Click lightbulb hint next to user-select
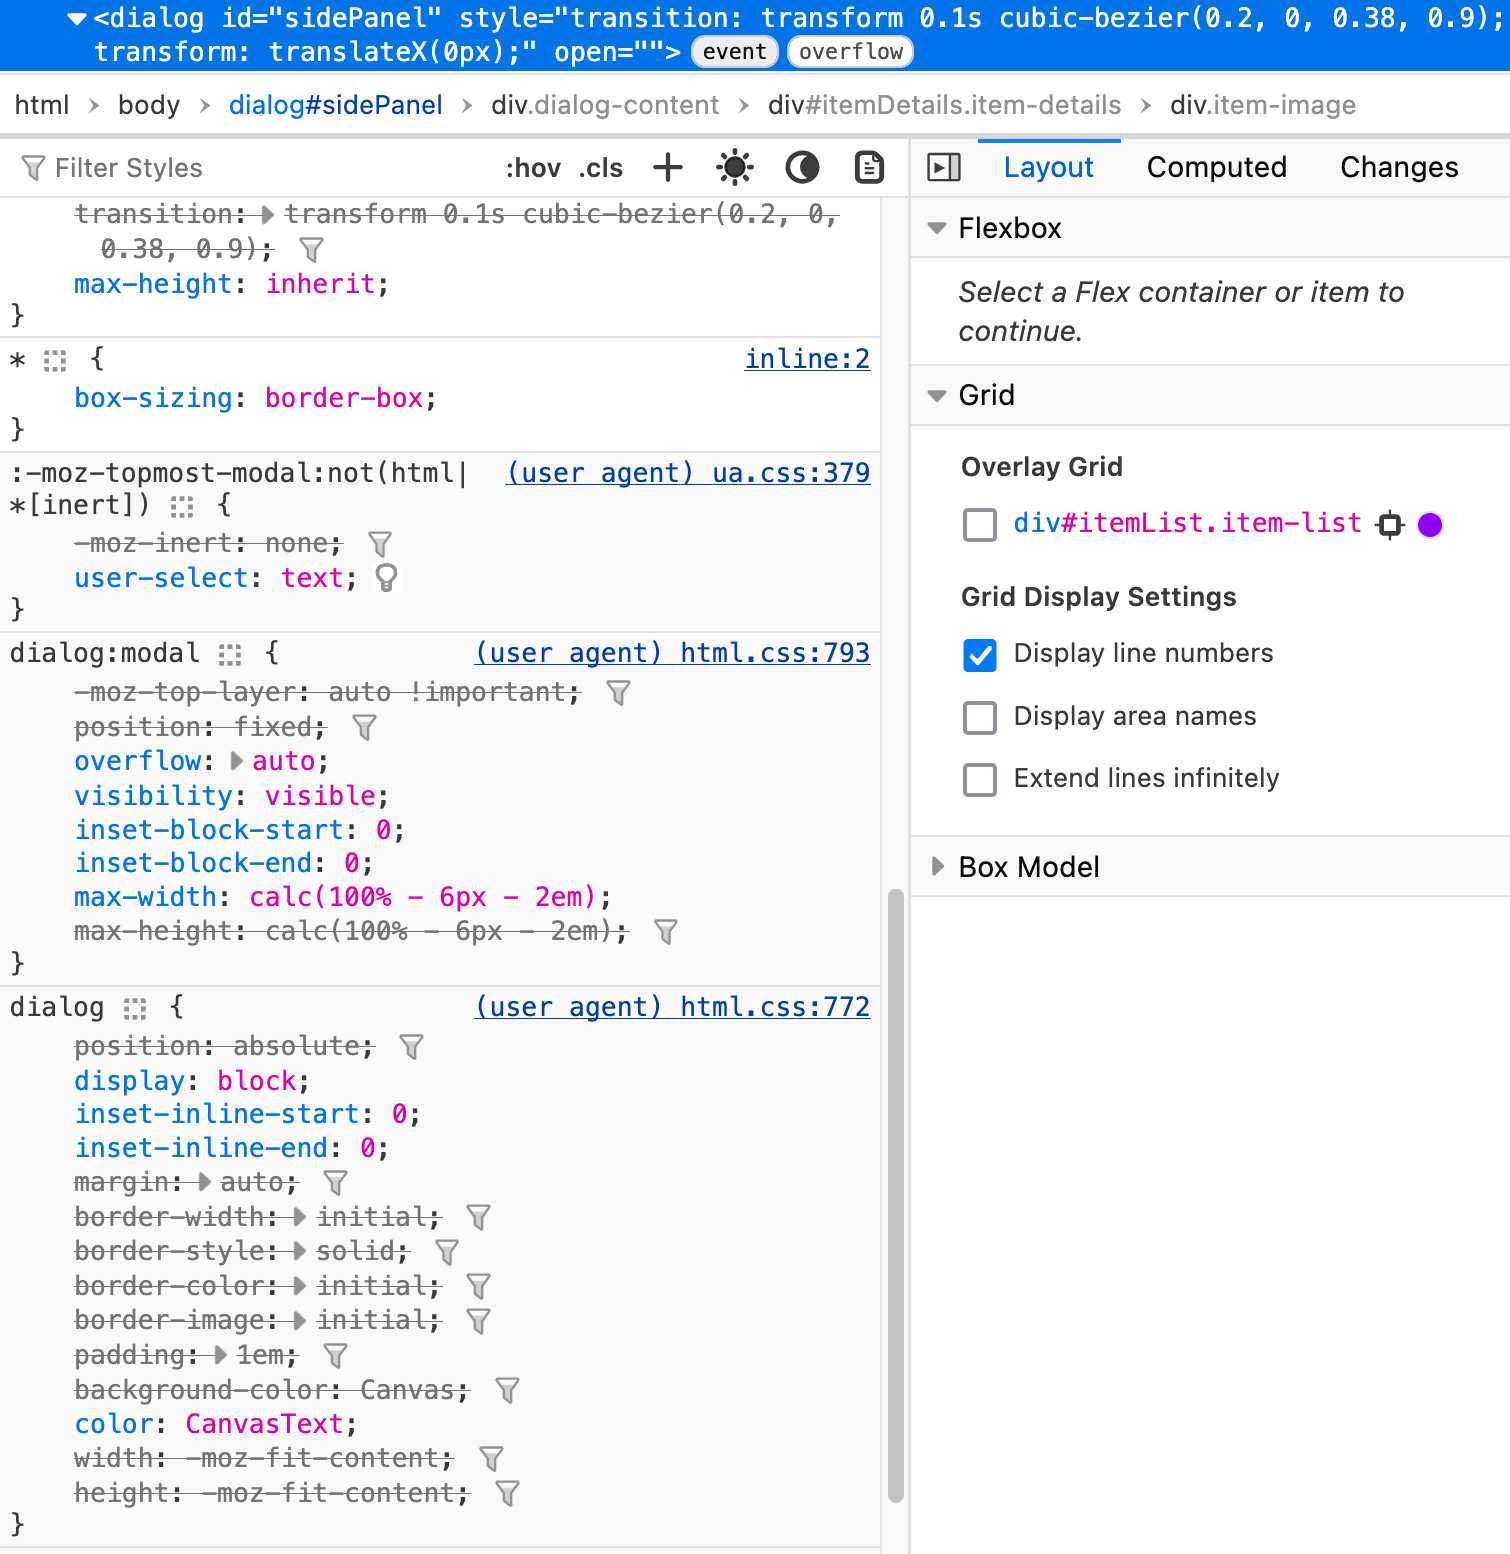This screenshot has width=1510, height=1554. coord(386,578)
